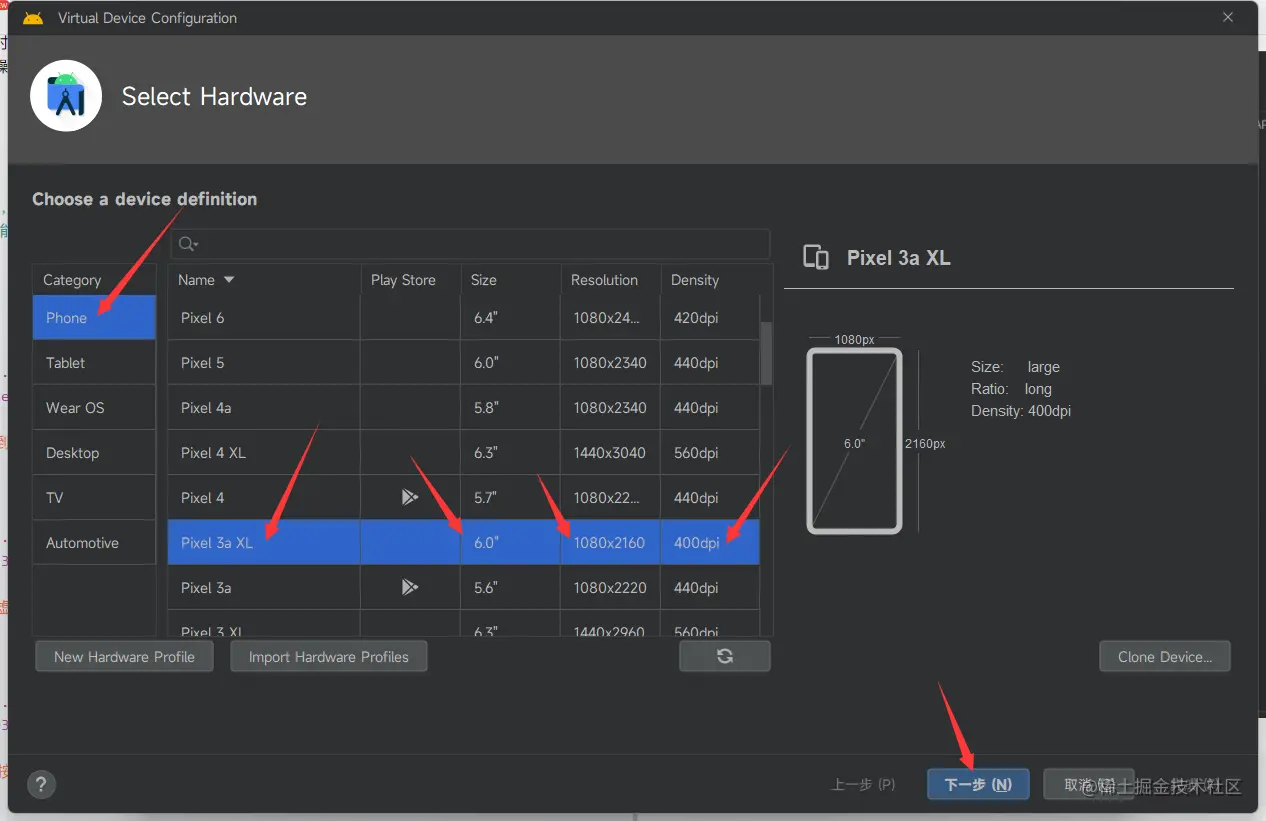Click the Category list header

pos(94,280)
